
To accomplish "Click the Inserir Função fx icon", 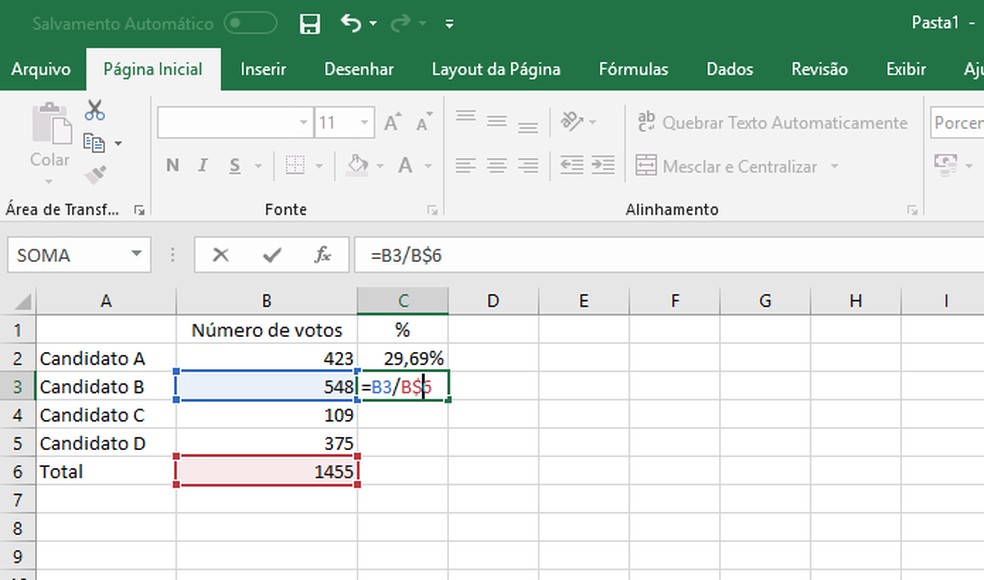I will click(323, 255).
